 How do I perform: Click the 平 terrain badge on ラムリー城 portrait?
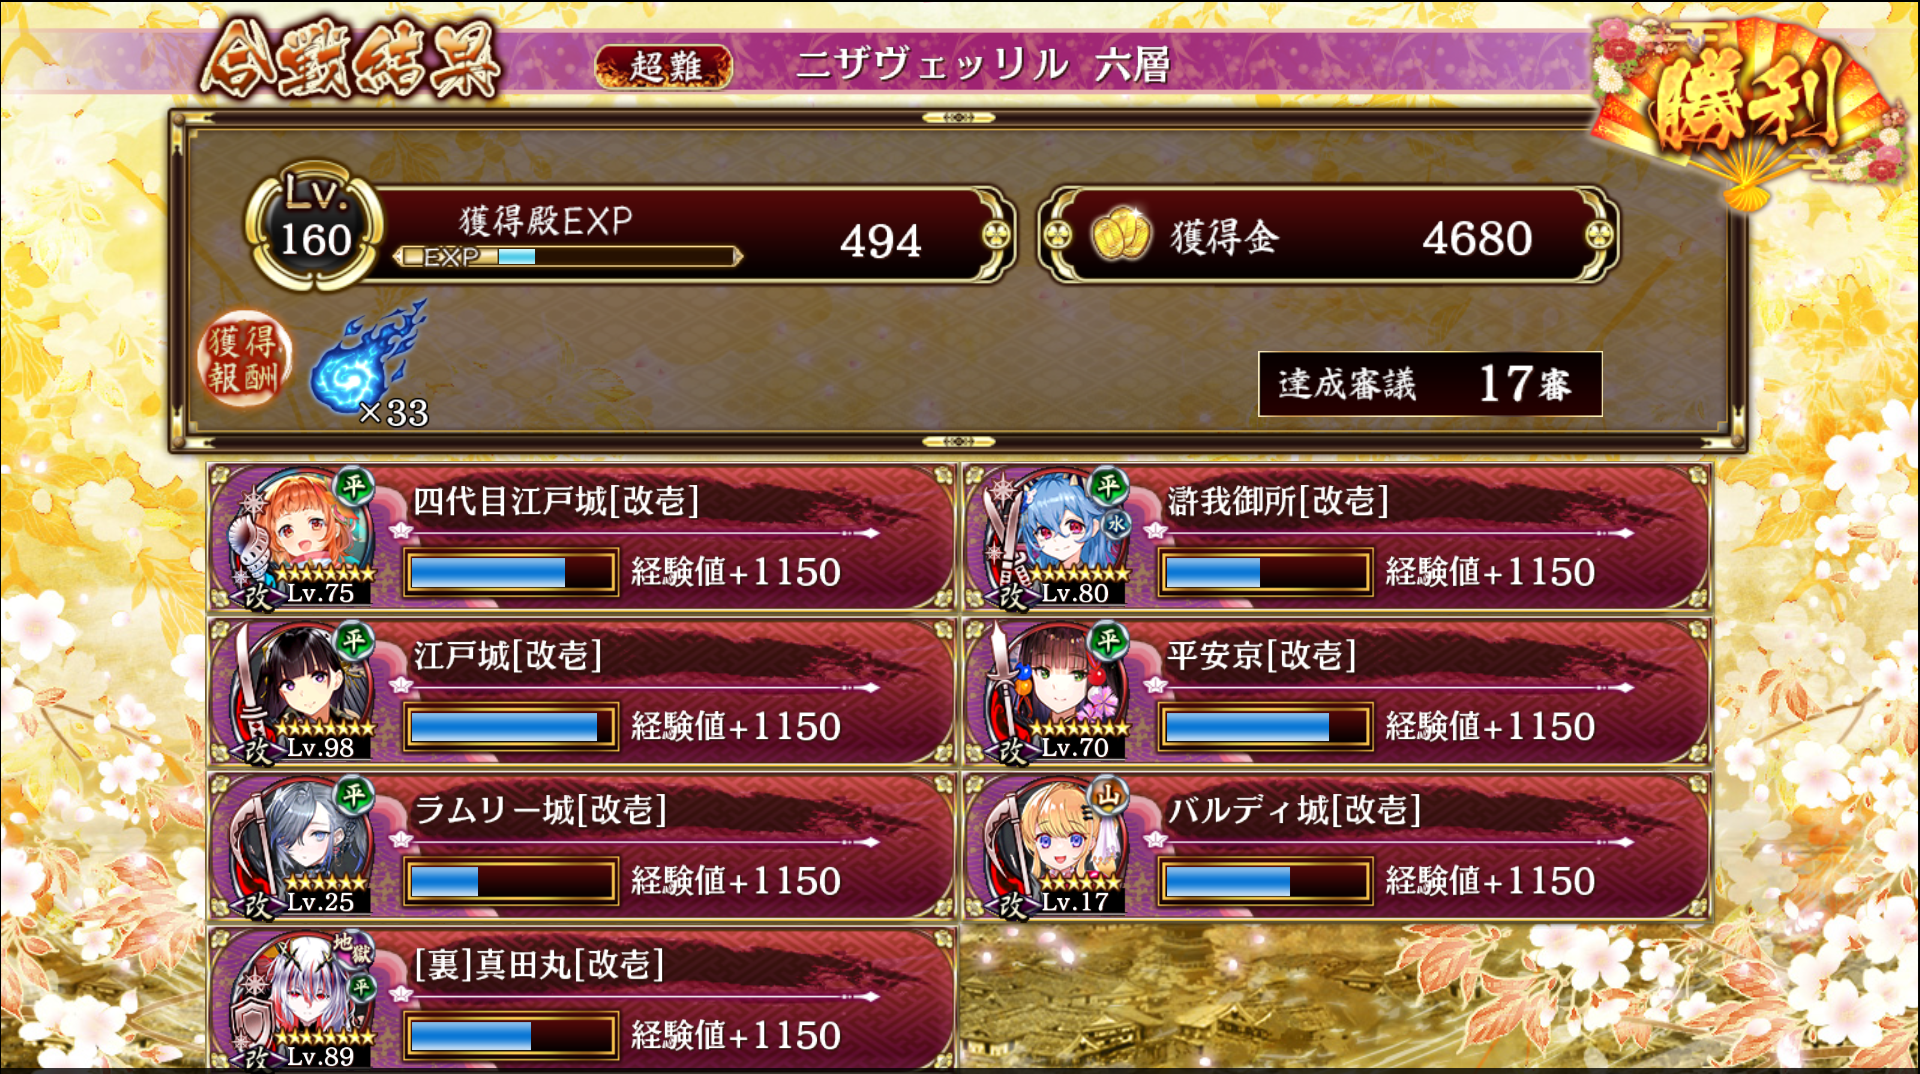354,795
